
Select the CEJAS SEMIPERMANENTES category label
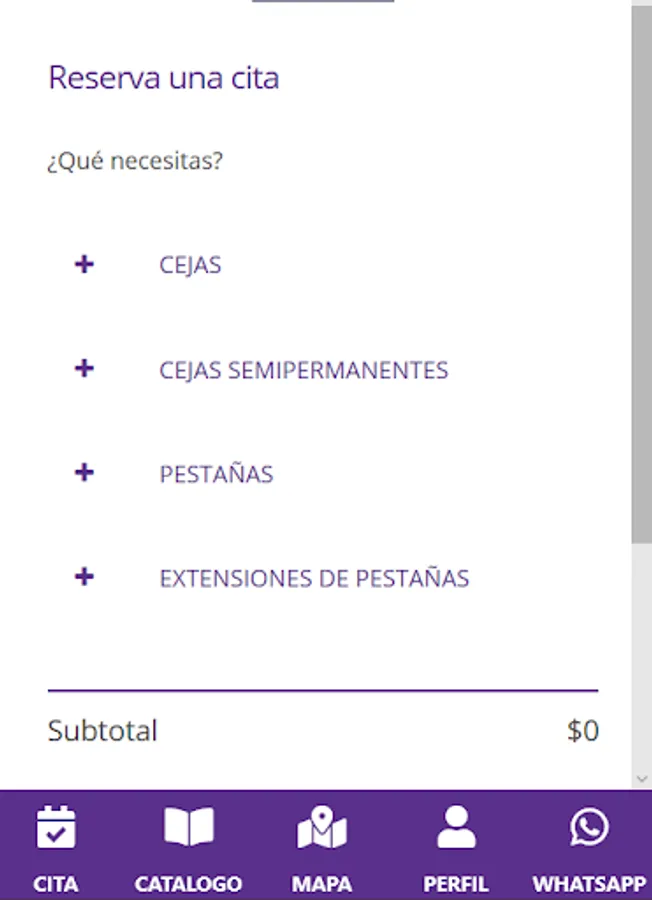pos(304,370)
